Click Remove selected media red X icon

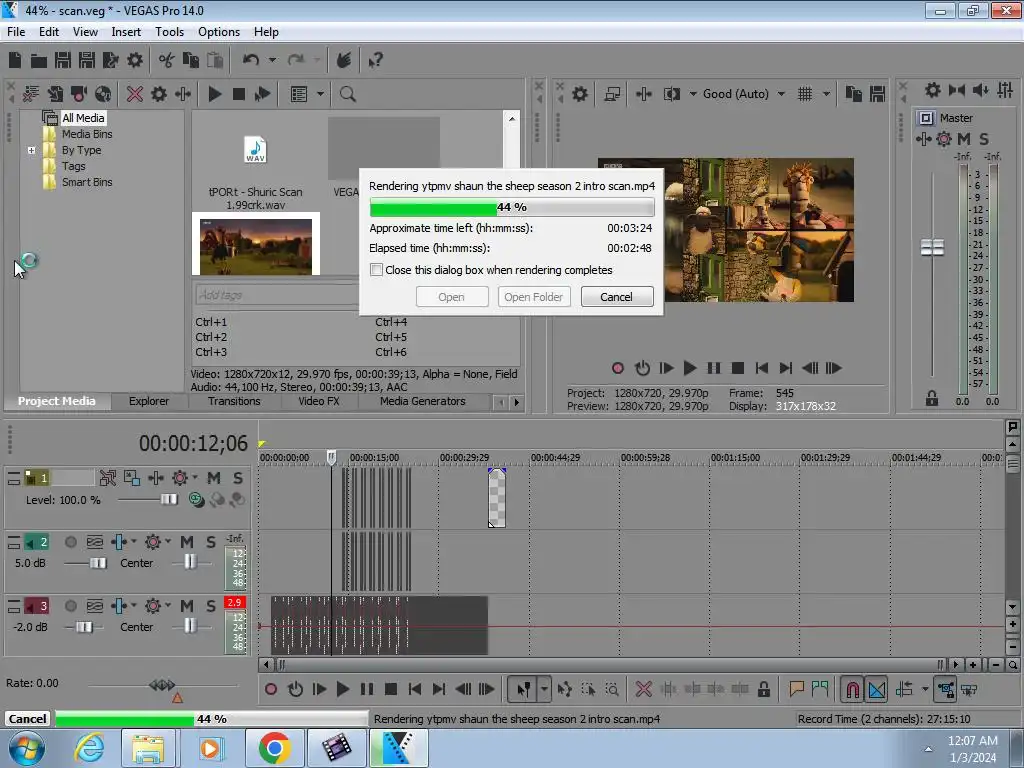135,94
